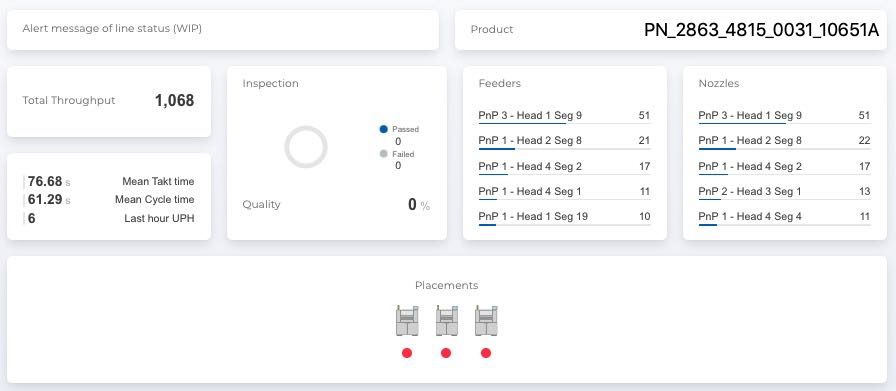The image size is (896, 391).
Task: Select nozzle PnP 1 - Head 4 Seg 4
Action: click(x=785, y=217)
